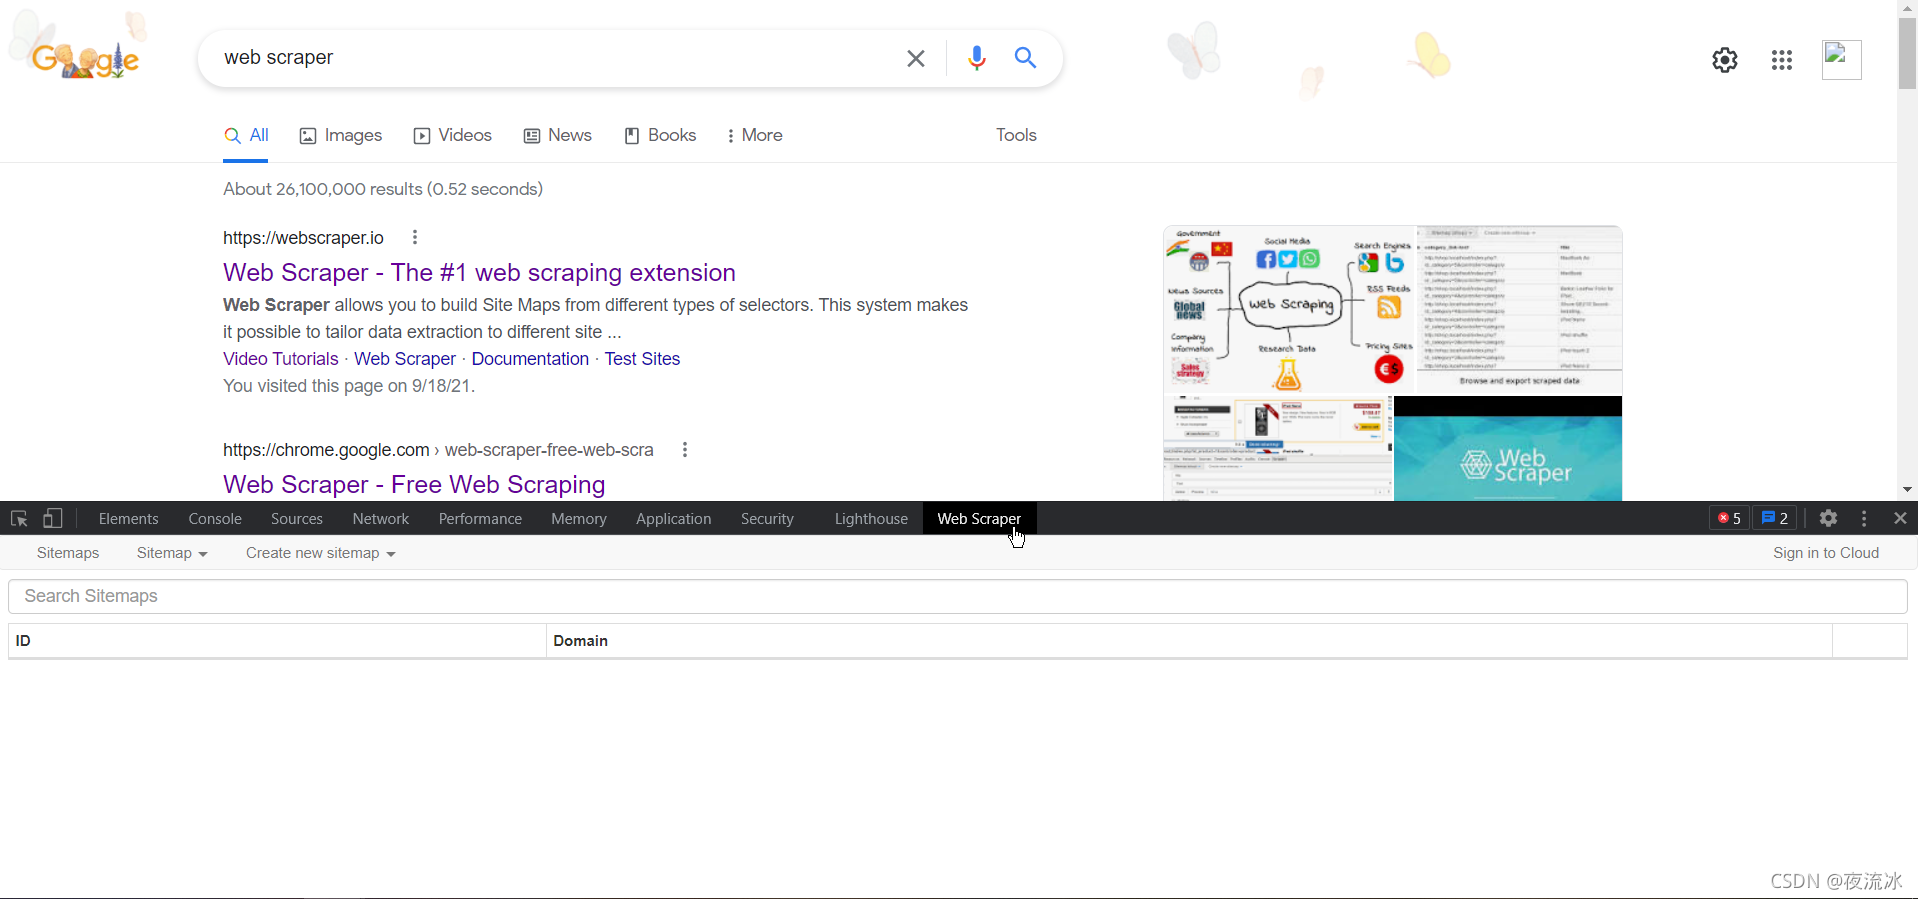
Task: Switch to DevTools Sources tab
Action: click(x=297, y=518)
